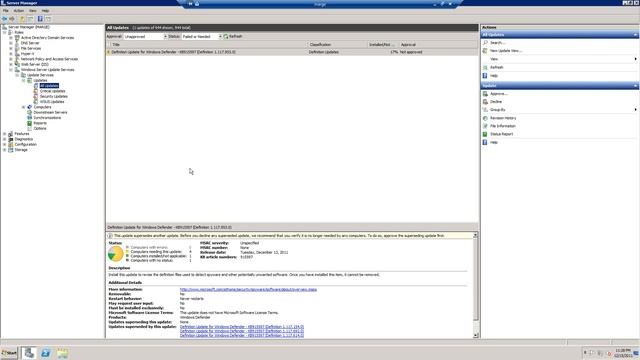Click the Back arrow toolbar icon
640x360 pixels.
pos(4,19)
